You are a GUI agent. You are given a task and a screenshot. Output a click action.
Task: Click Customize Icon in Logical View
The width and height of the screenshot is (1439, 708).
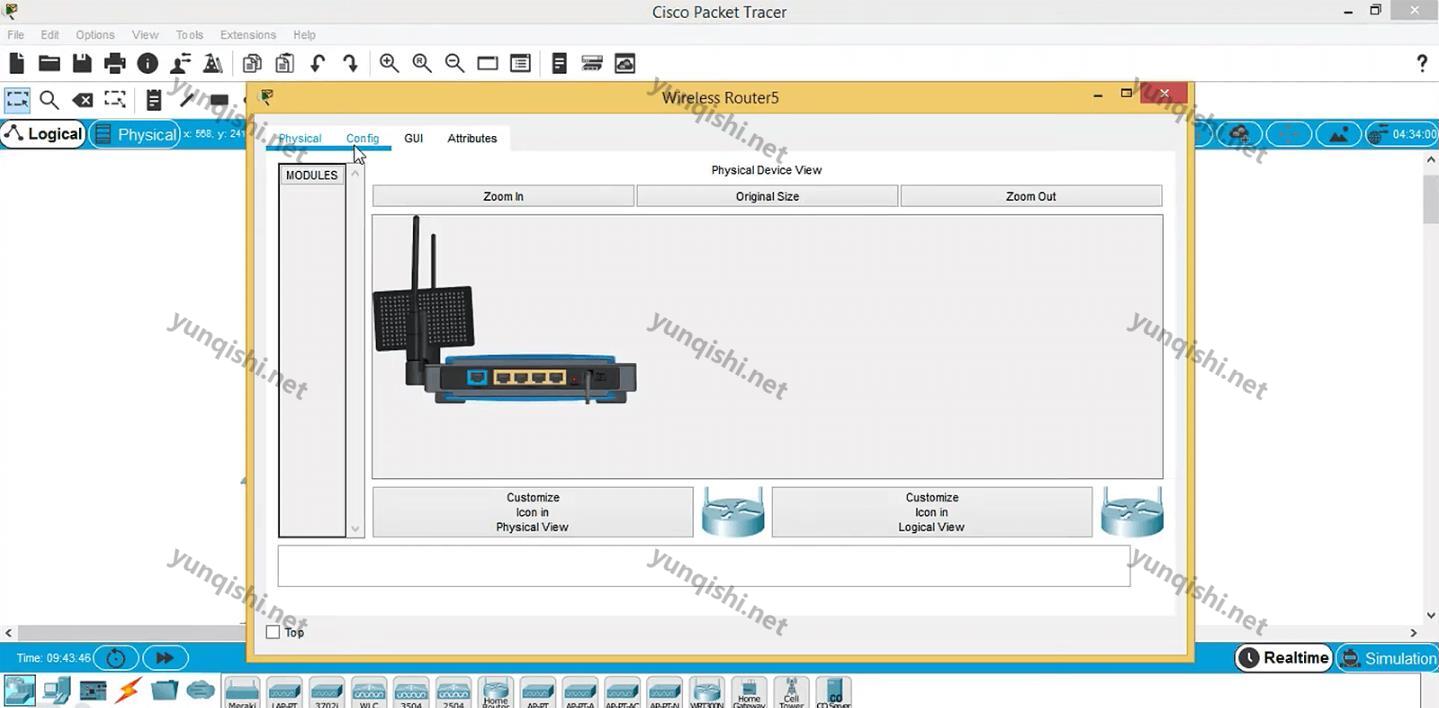pyautogui.click(x=931, y=512)
